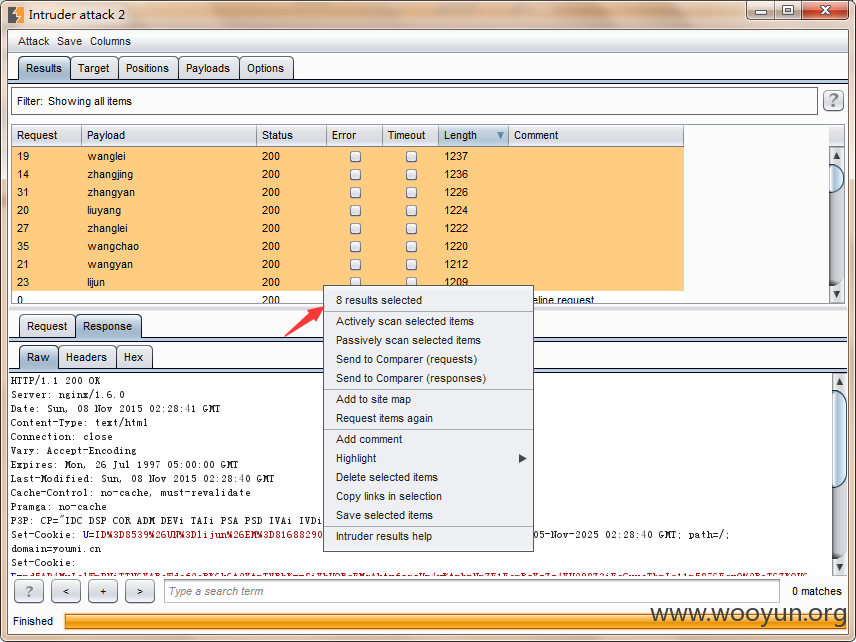Screen dimensions: 856x642
Task: Expand the Highlight submenu arrow
Action: [522, 459]
